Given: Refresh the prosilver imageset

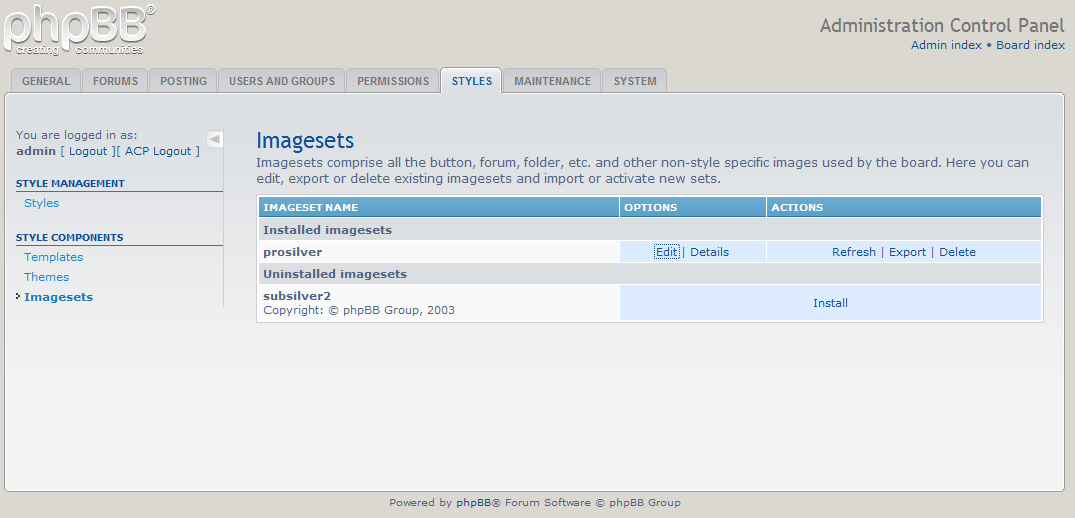Looking at the screenshot, I should click(x=853, y=252).
